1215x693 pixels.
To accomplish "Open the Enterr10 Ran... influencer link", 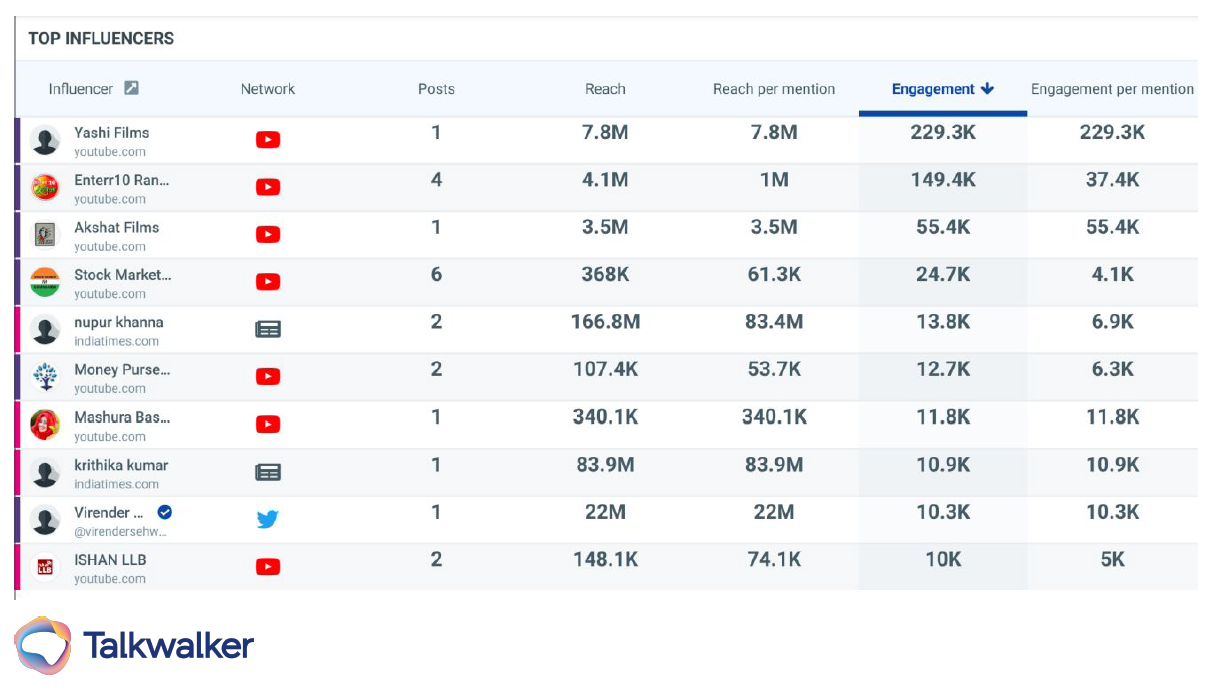I will tap(122, 180).
